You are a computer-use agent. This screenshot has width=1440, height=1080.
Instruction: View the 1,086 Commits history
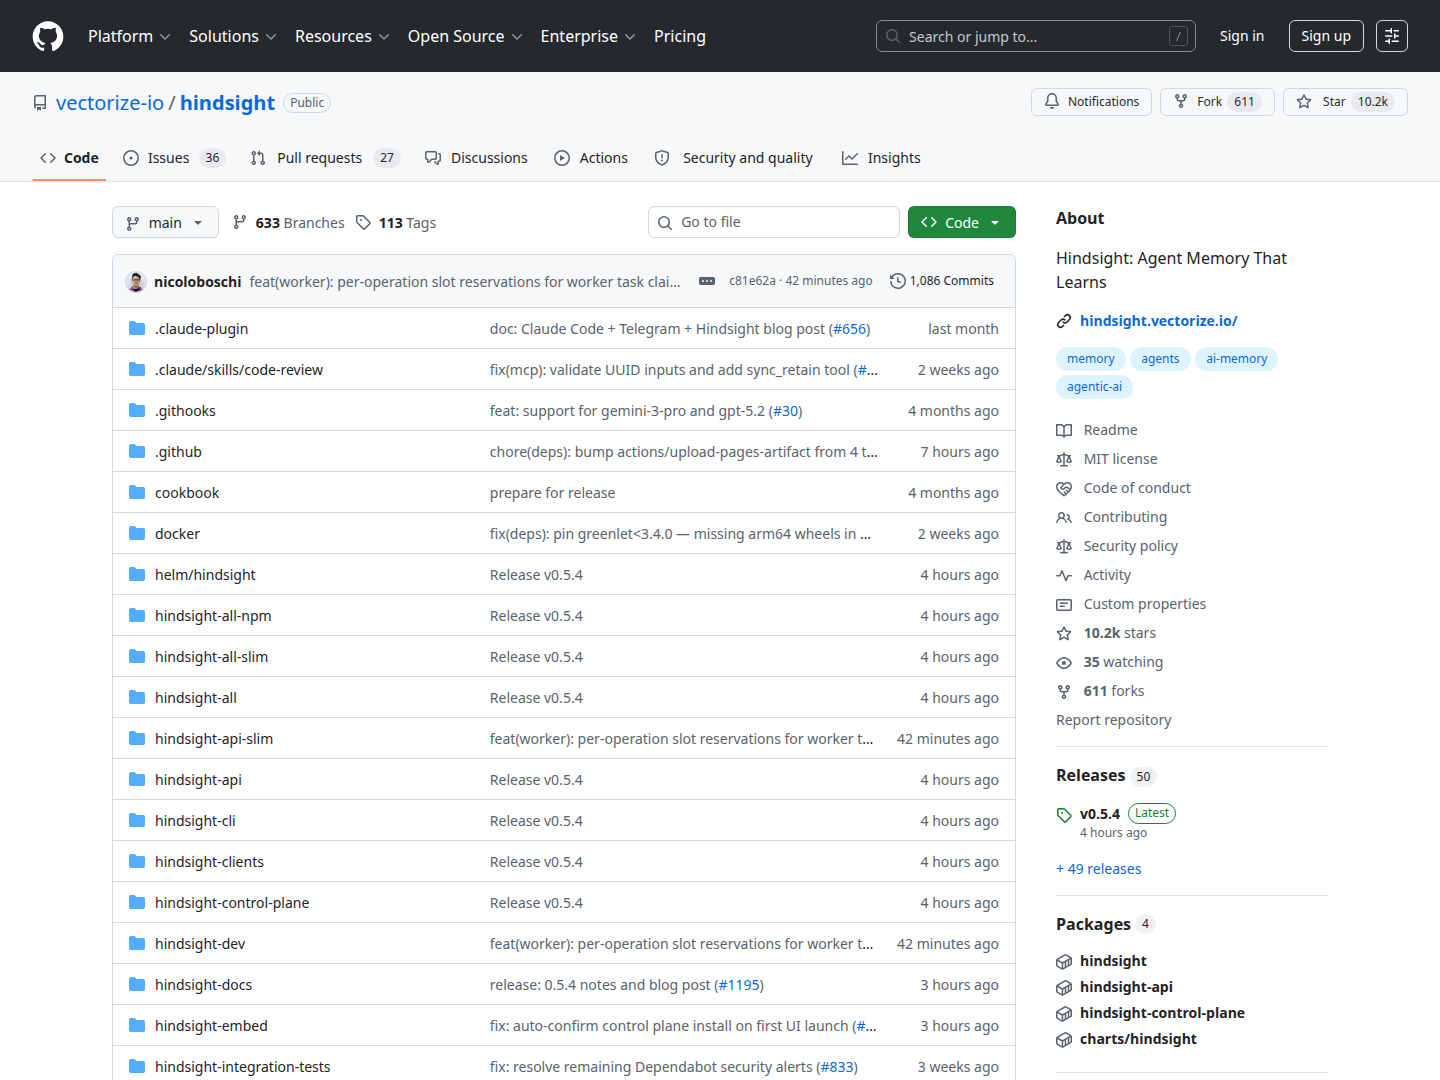pyautogui.click(x=942, y=281)
